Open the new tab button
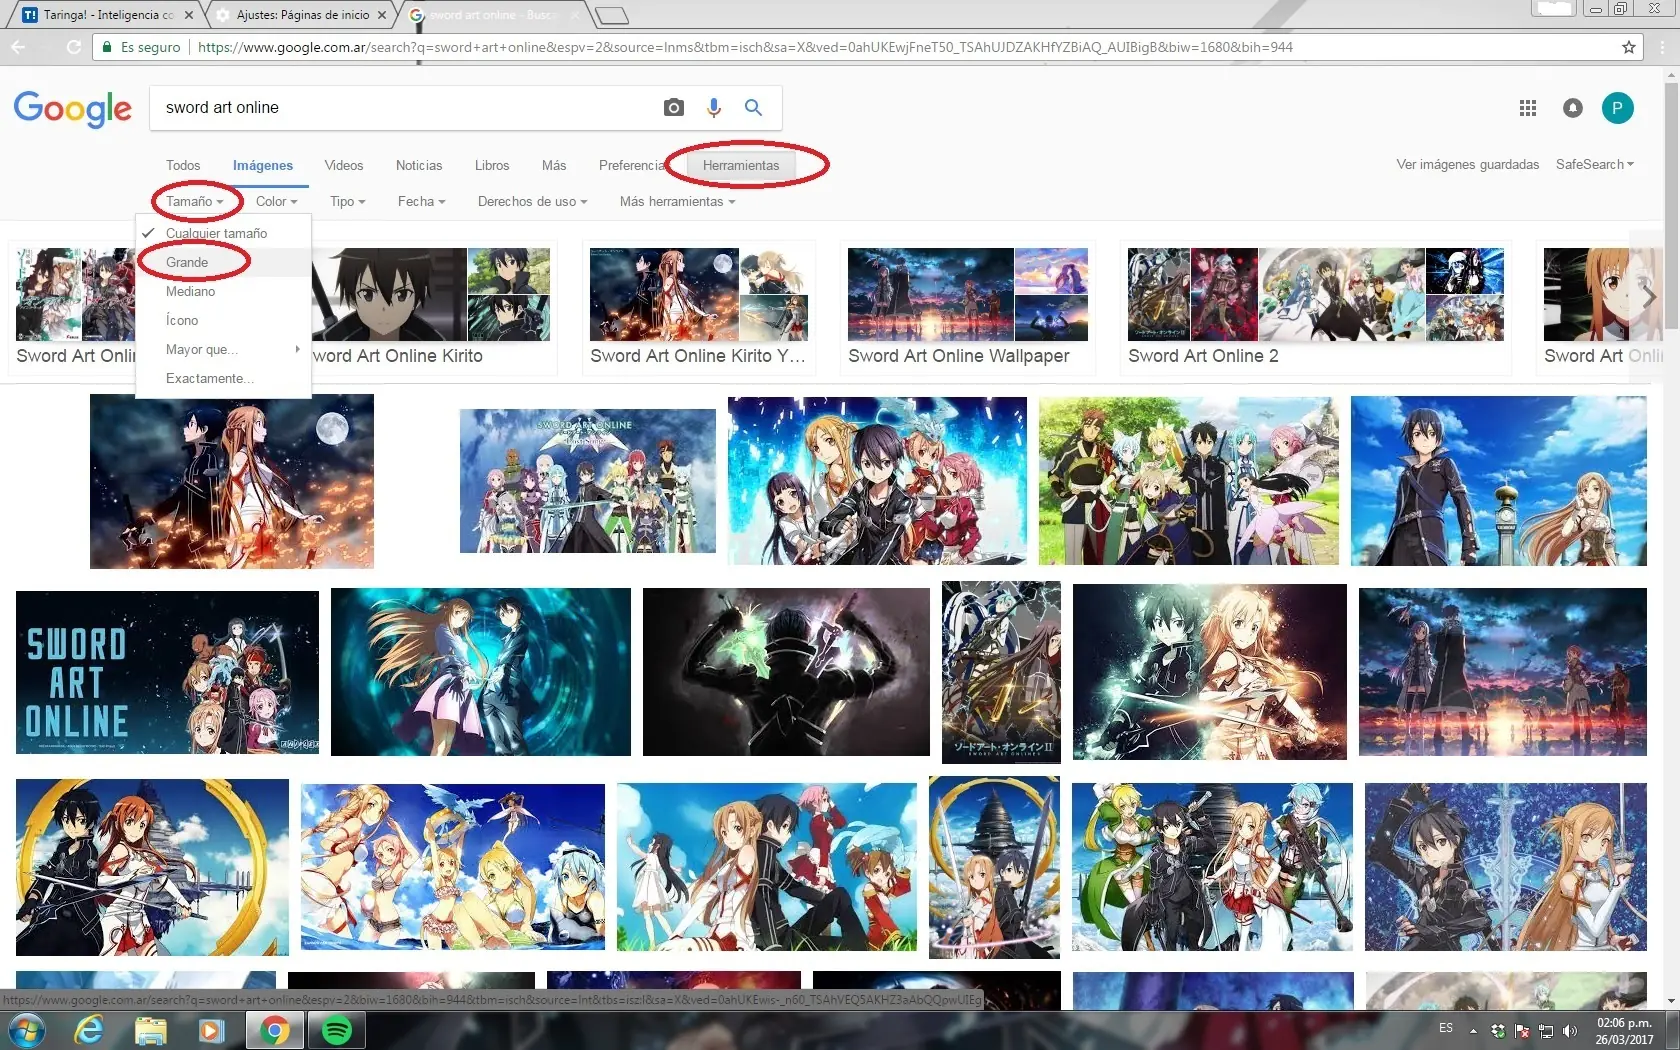 coord(611,15)
